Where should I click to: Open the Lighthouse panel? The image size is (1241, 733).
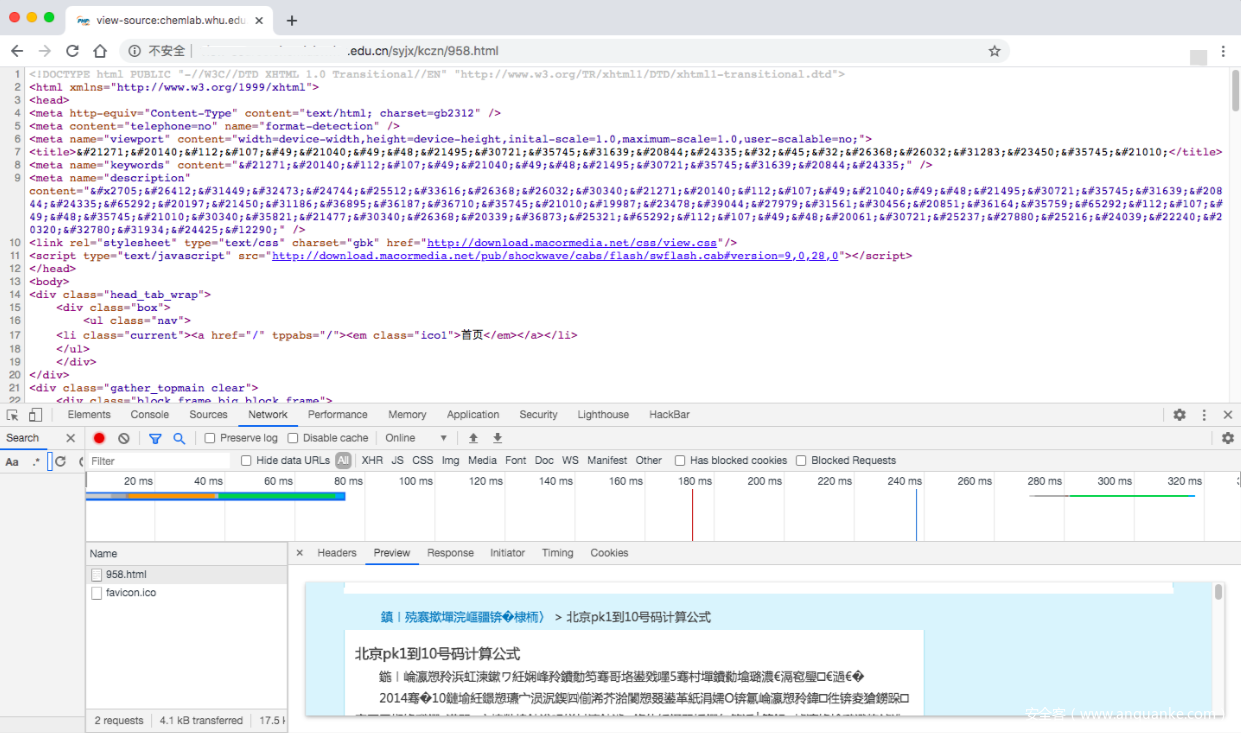[x=603, y=415]
